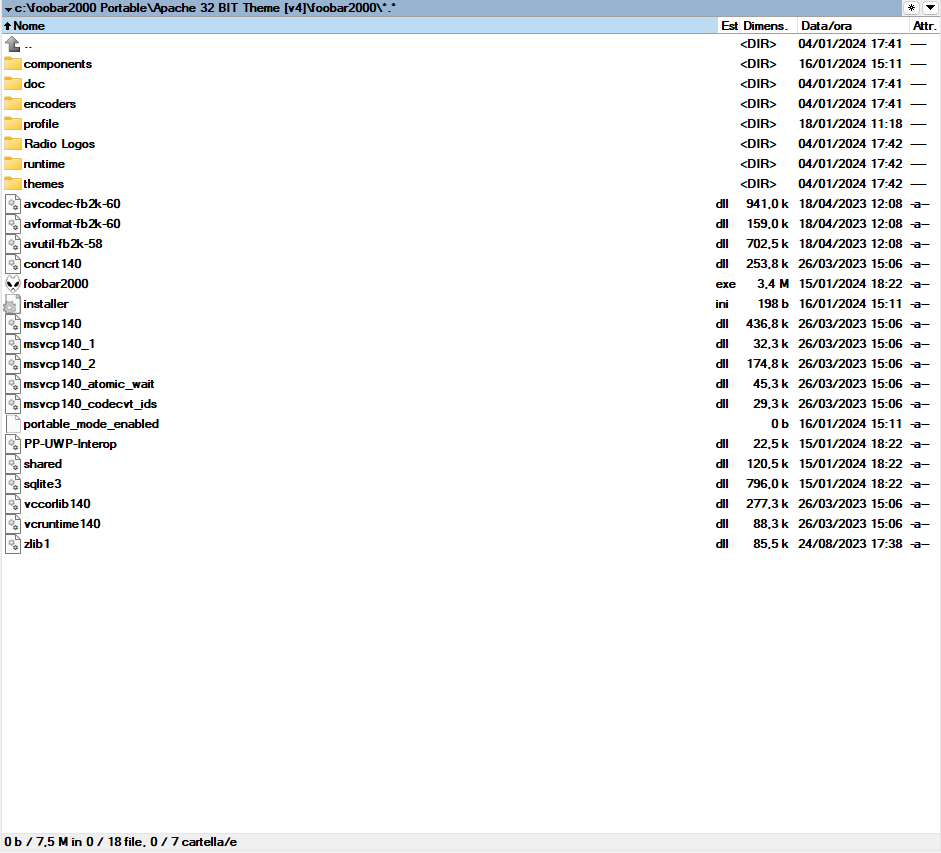Click the msvcp140_1 dll file icon
This screenshot has width=941, height=853.
coord(13,344)
